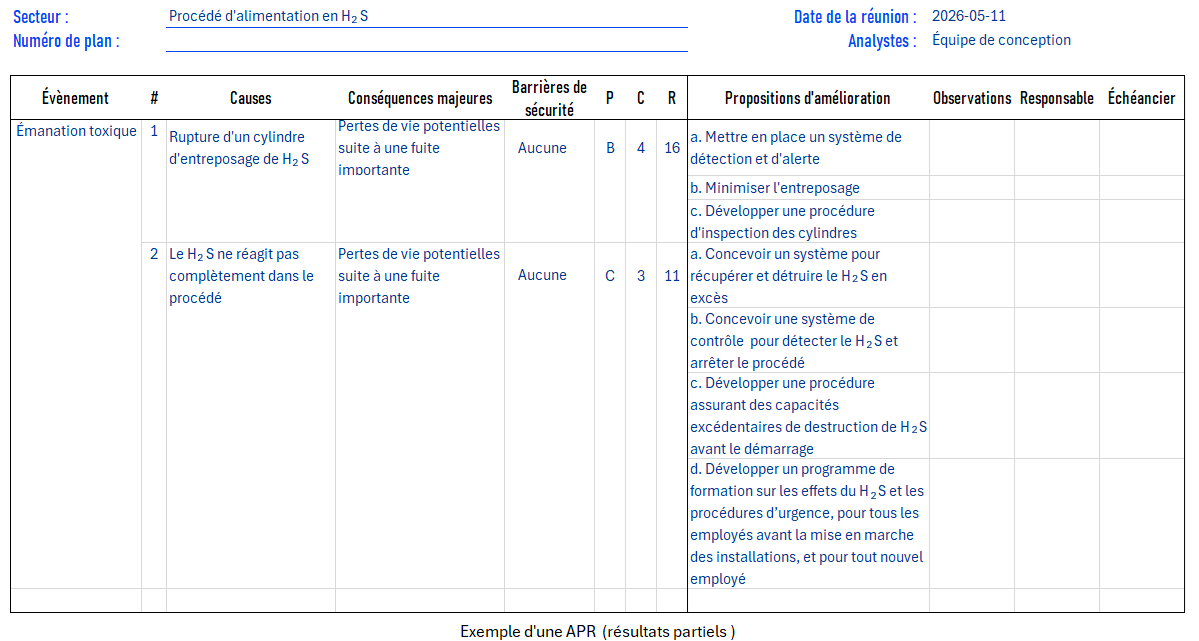Select the Conséquences majeures header cell
The height and width of the screenshot is (641, 1199).
point(420,98)
